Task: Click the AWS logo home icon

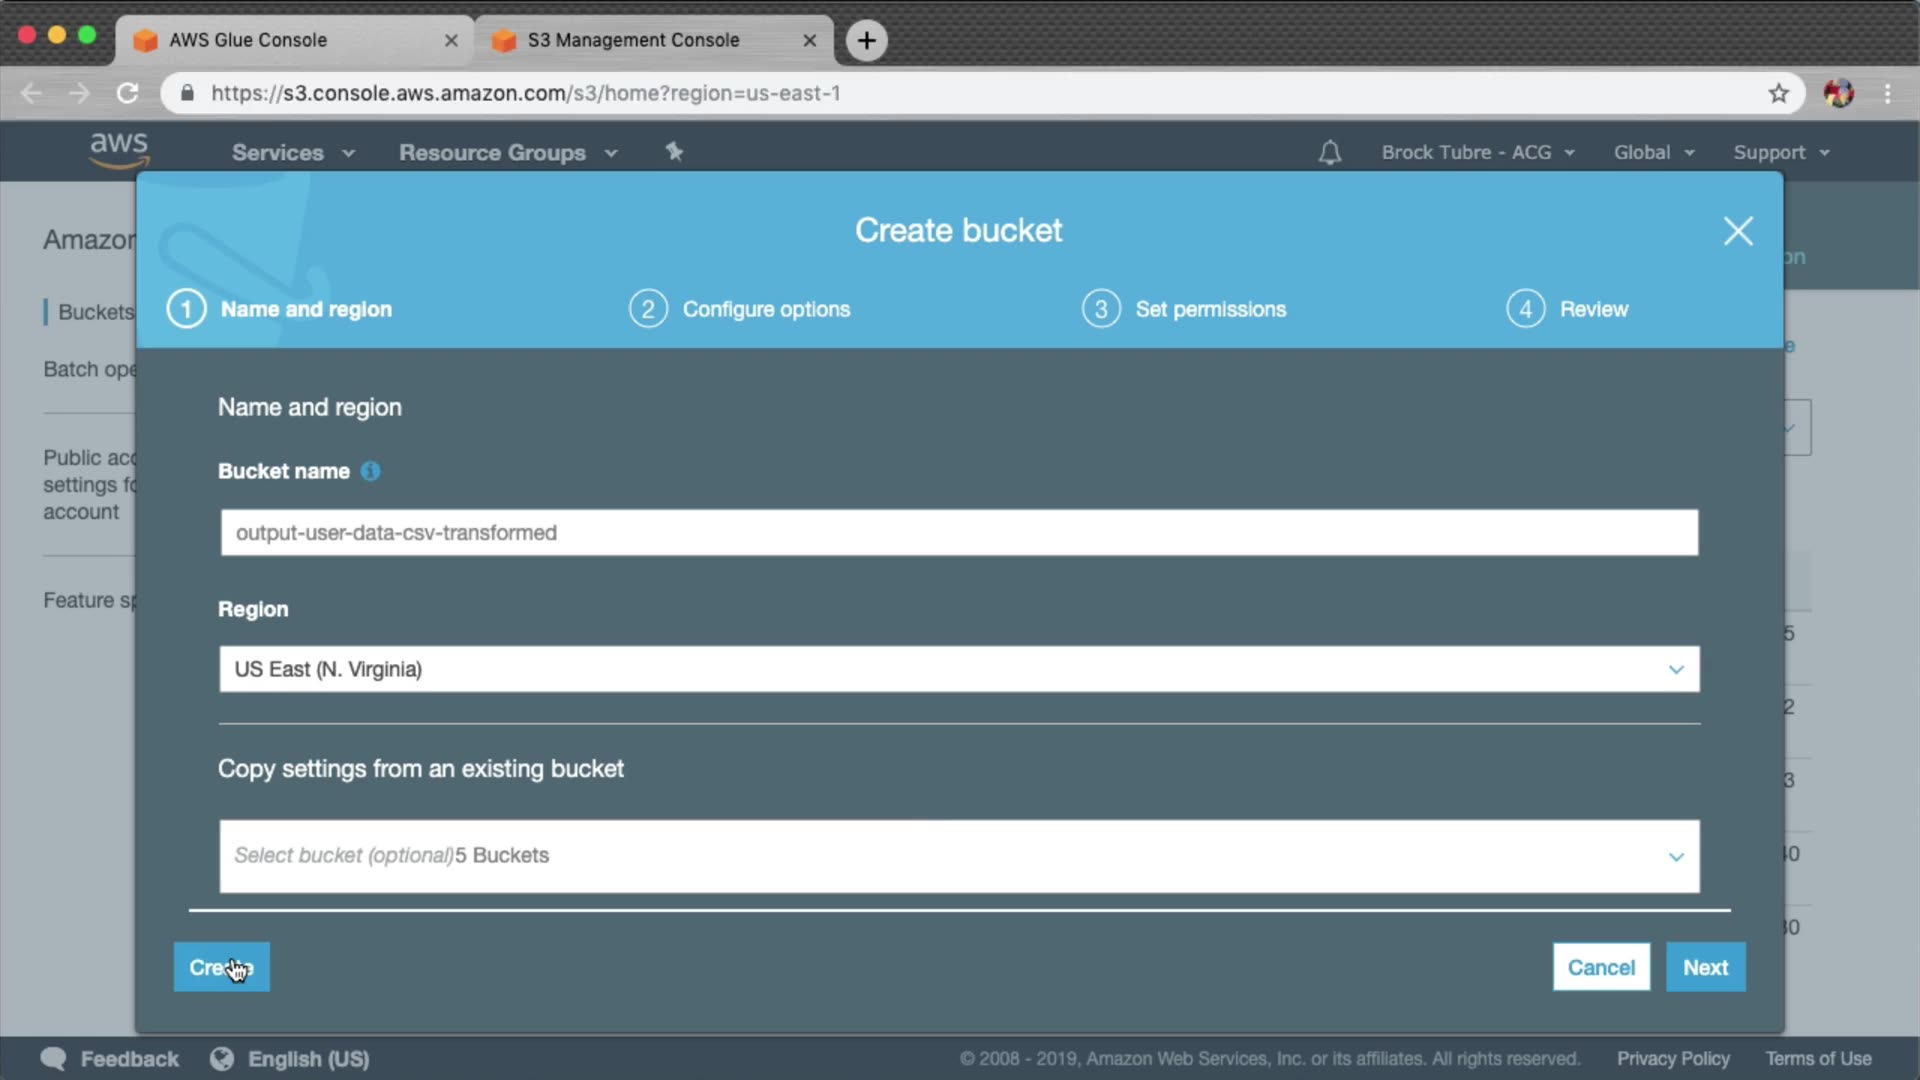Action: 119,150
